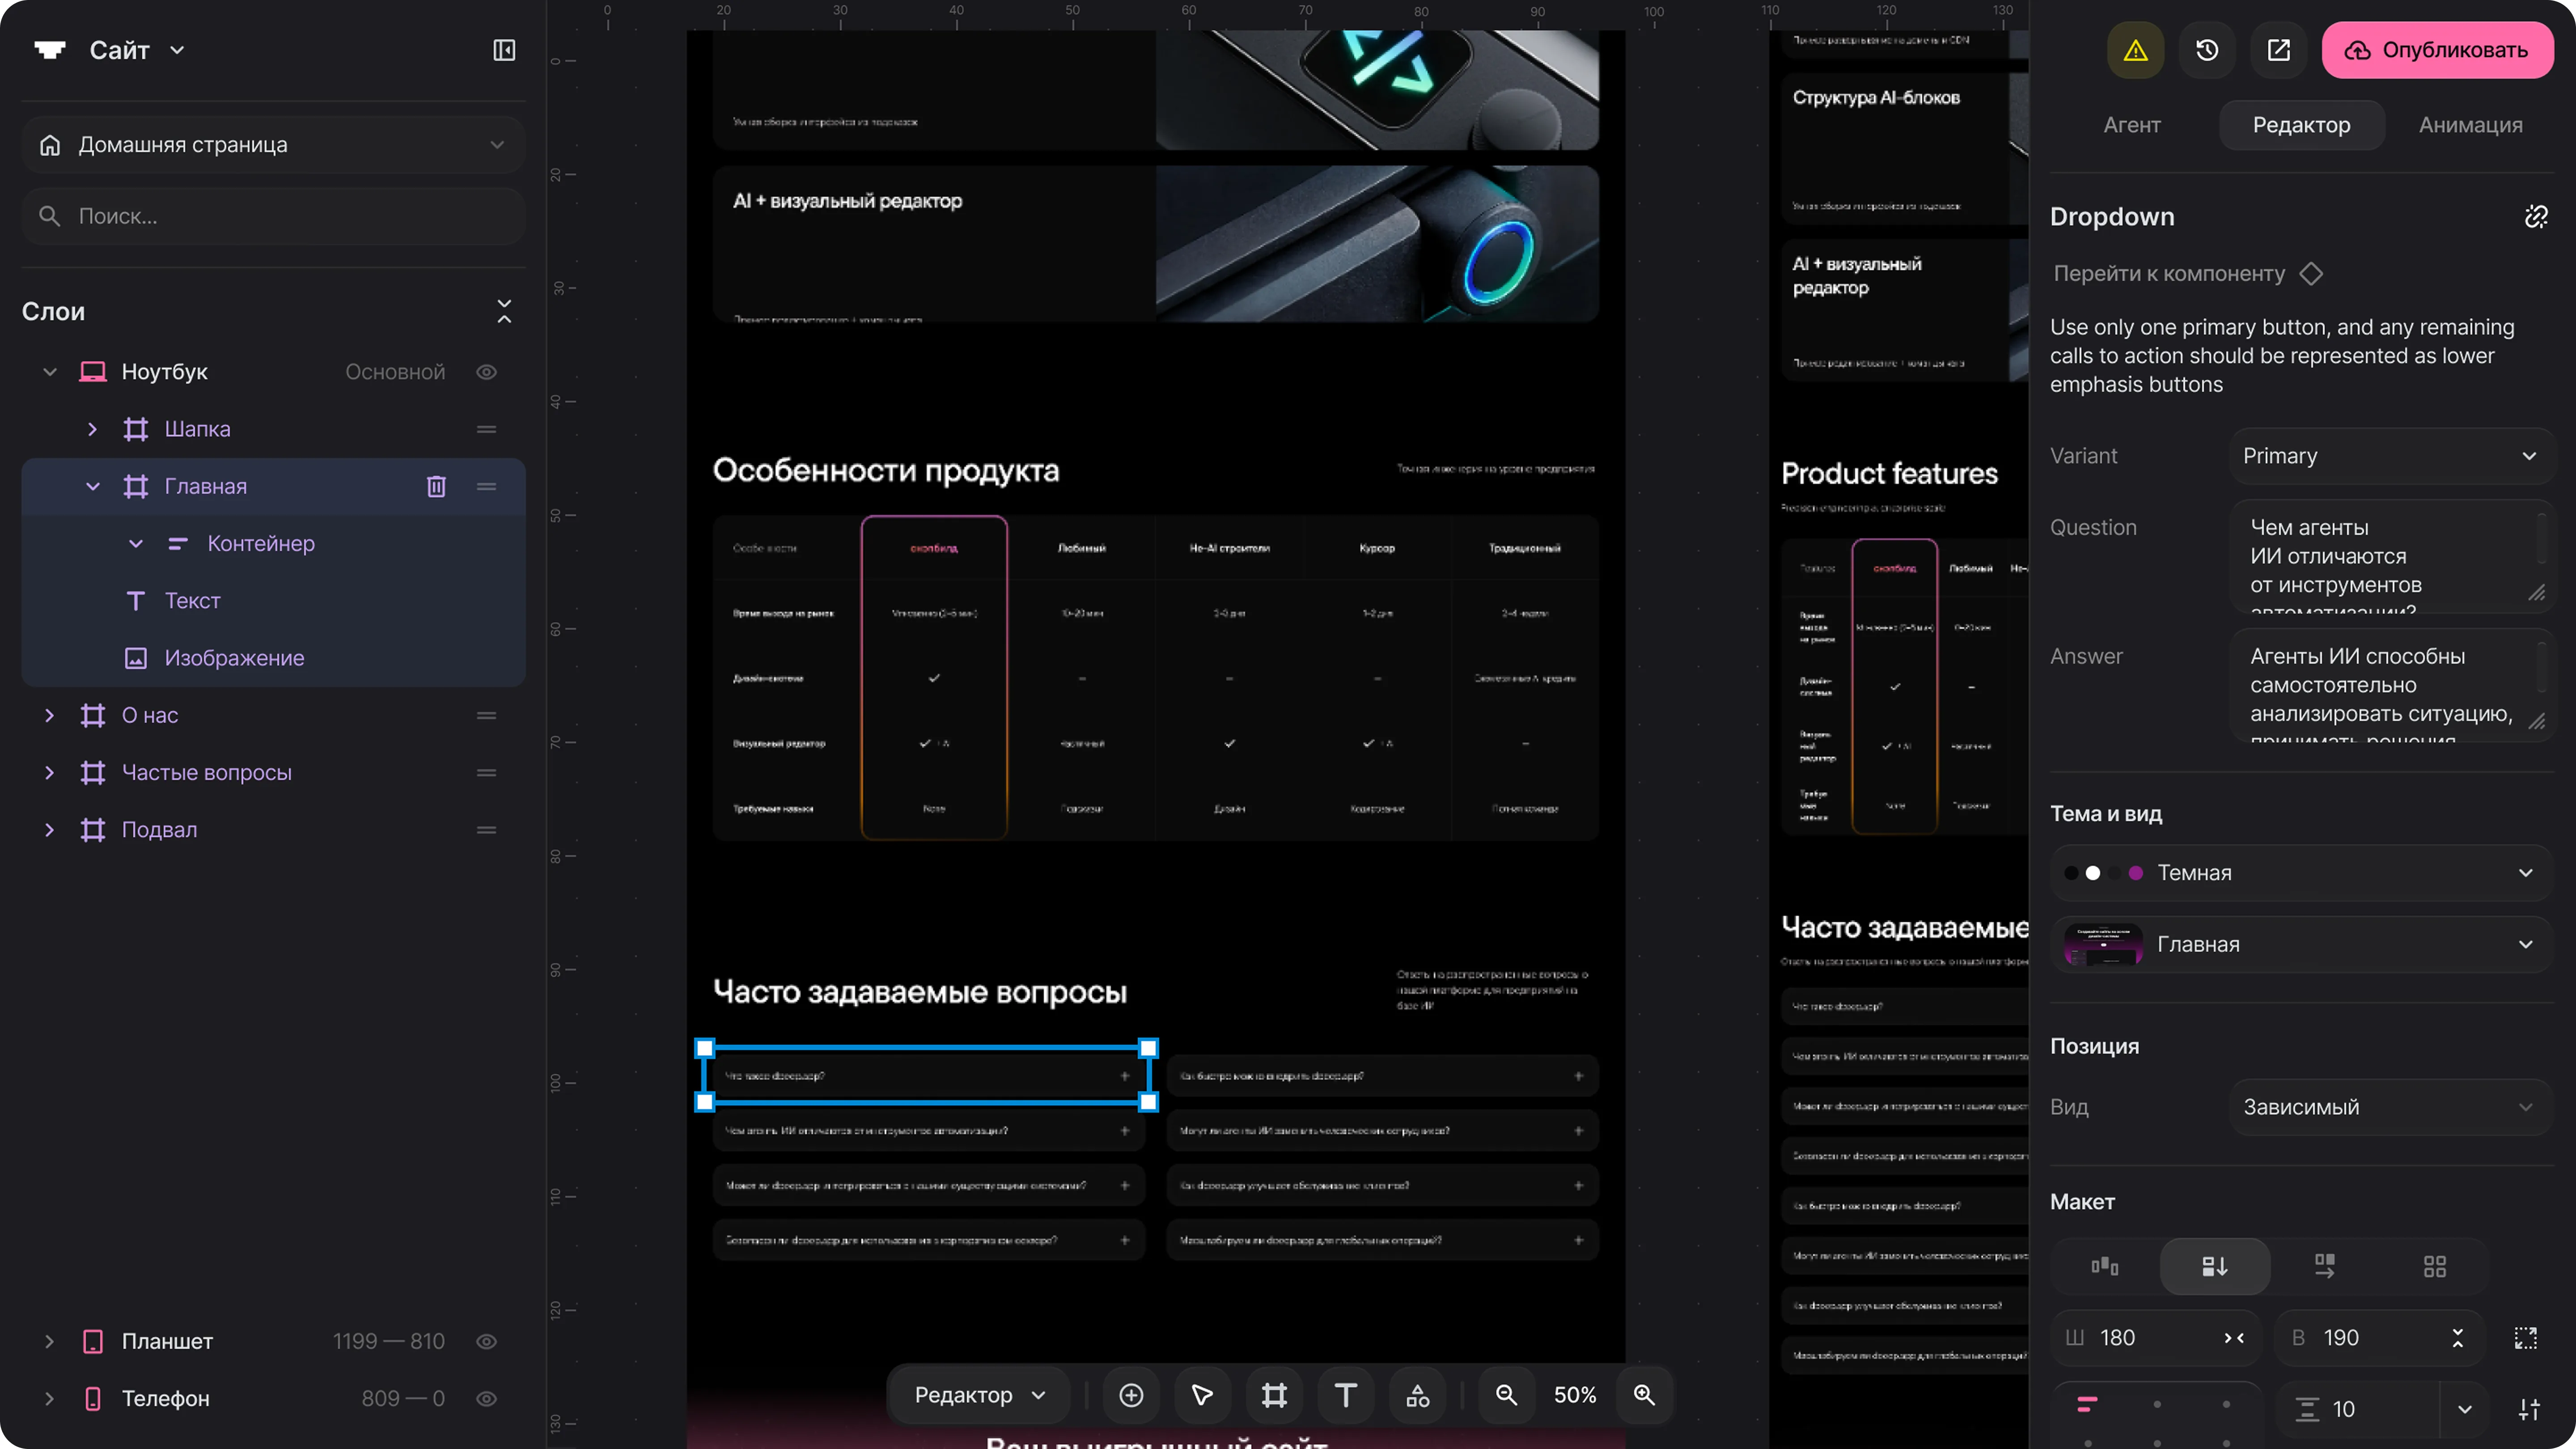
Task: Switch to the Анимация tab
Action: point(2470,125)
